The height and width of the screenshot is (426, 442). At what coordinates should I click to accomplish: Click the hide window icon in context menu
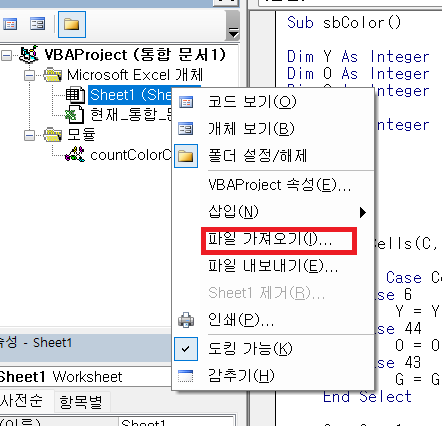coord(186,376)
